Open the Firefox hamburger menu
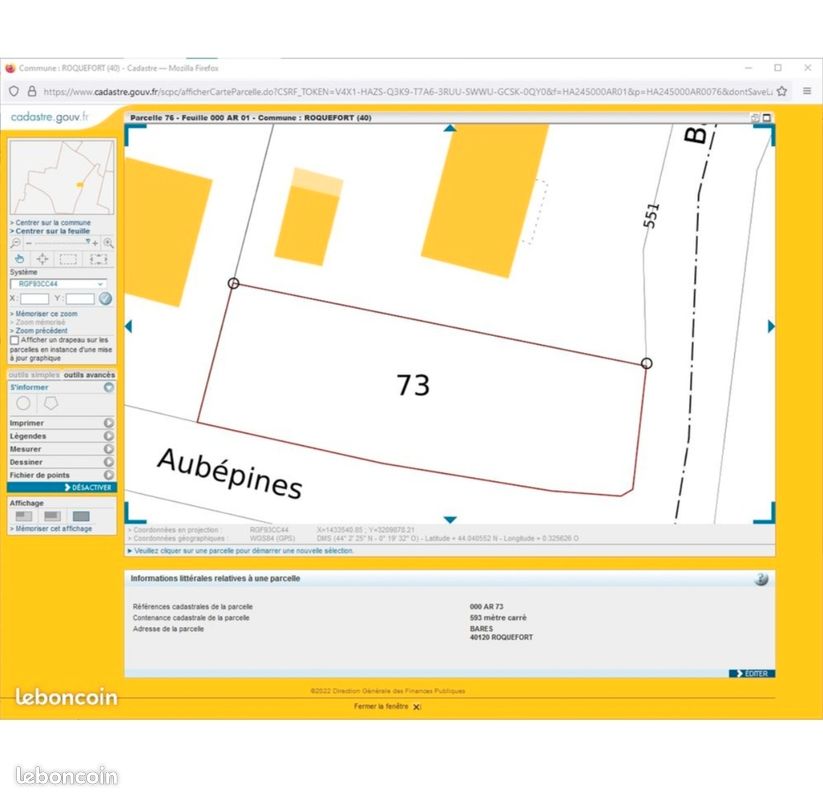 (807, 91)
